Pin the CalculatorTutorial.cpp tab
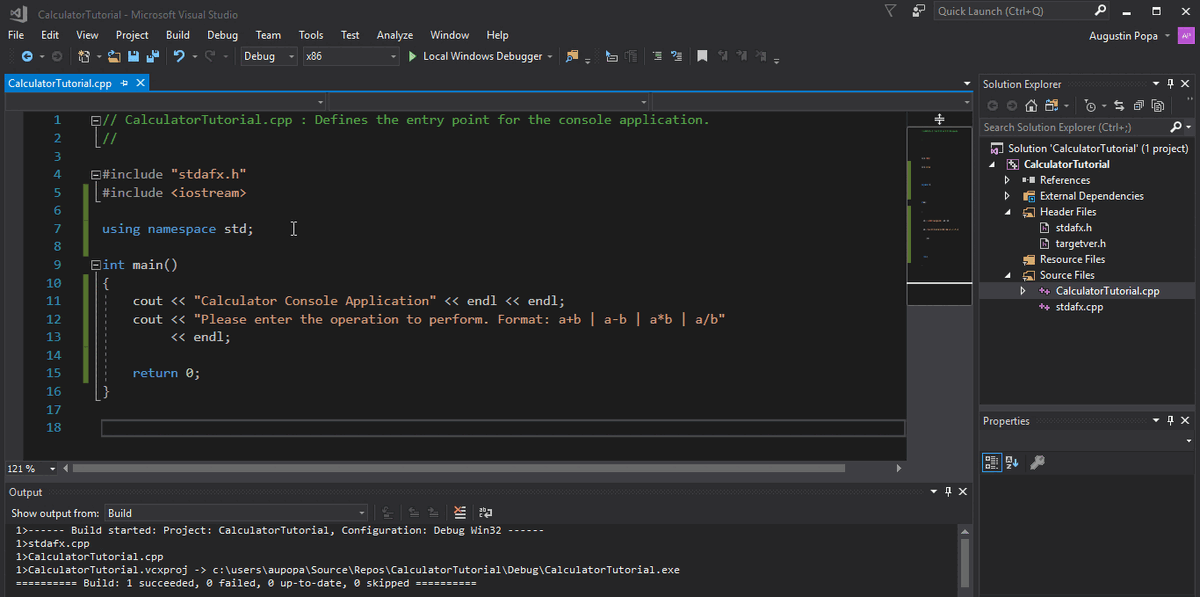 tap(125, 84)
